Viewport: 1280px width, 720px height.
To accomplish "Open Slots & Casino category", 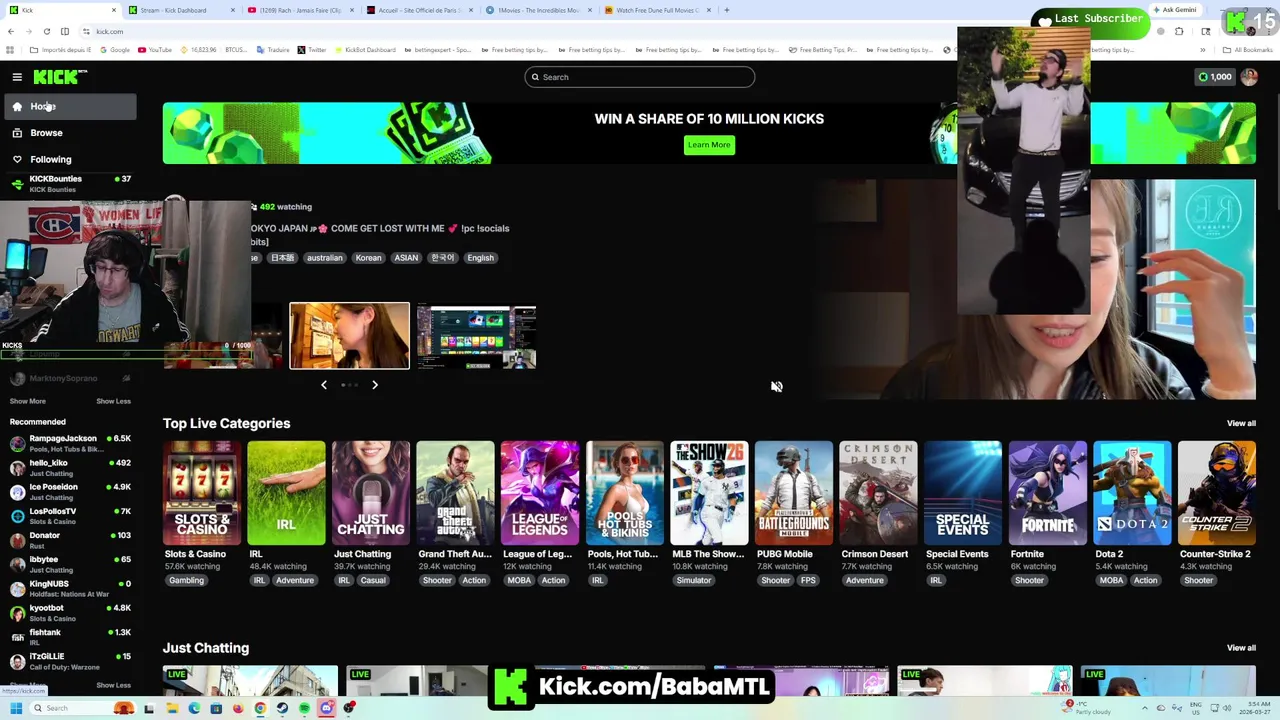I will click(202, 493).
